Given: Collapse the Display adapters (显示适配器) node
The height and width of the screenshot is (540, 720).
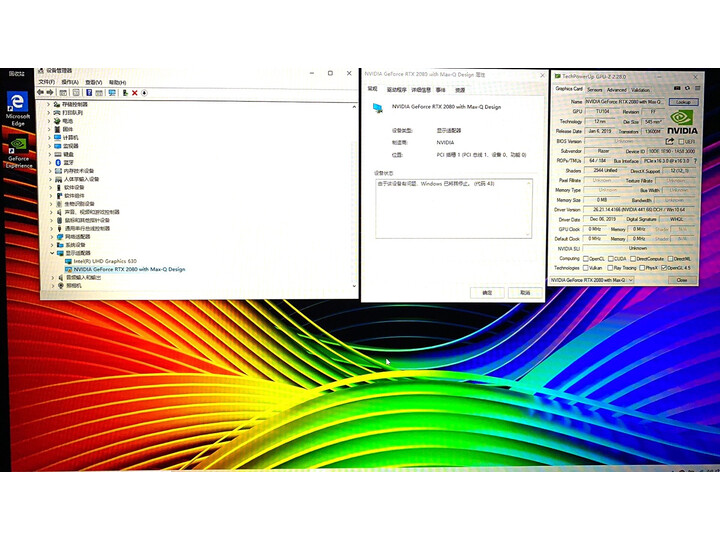Looking at the screenshot, I should click(x=52, y=253).
